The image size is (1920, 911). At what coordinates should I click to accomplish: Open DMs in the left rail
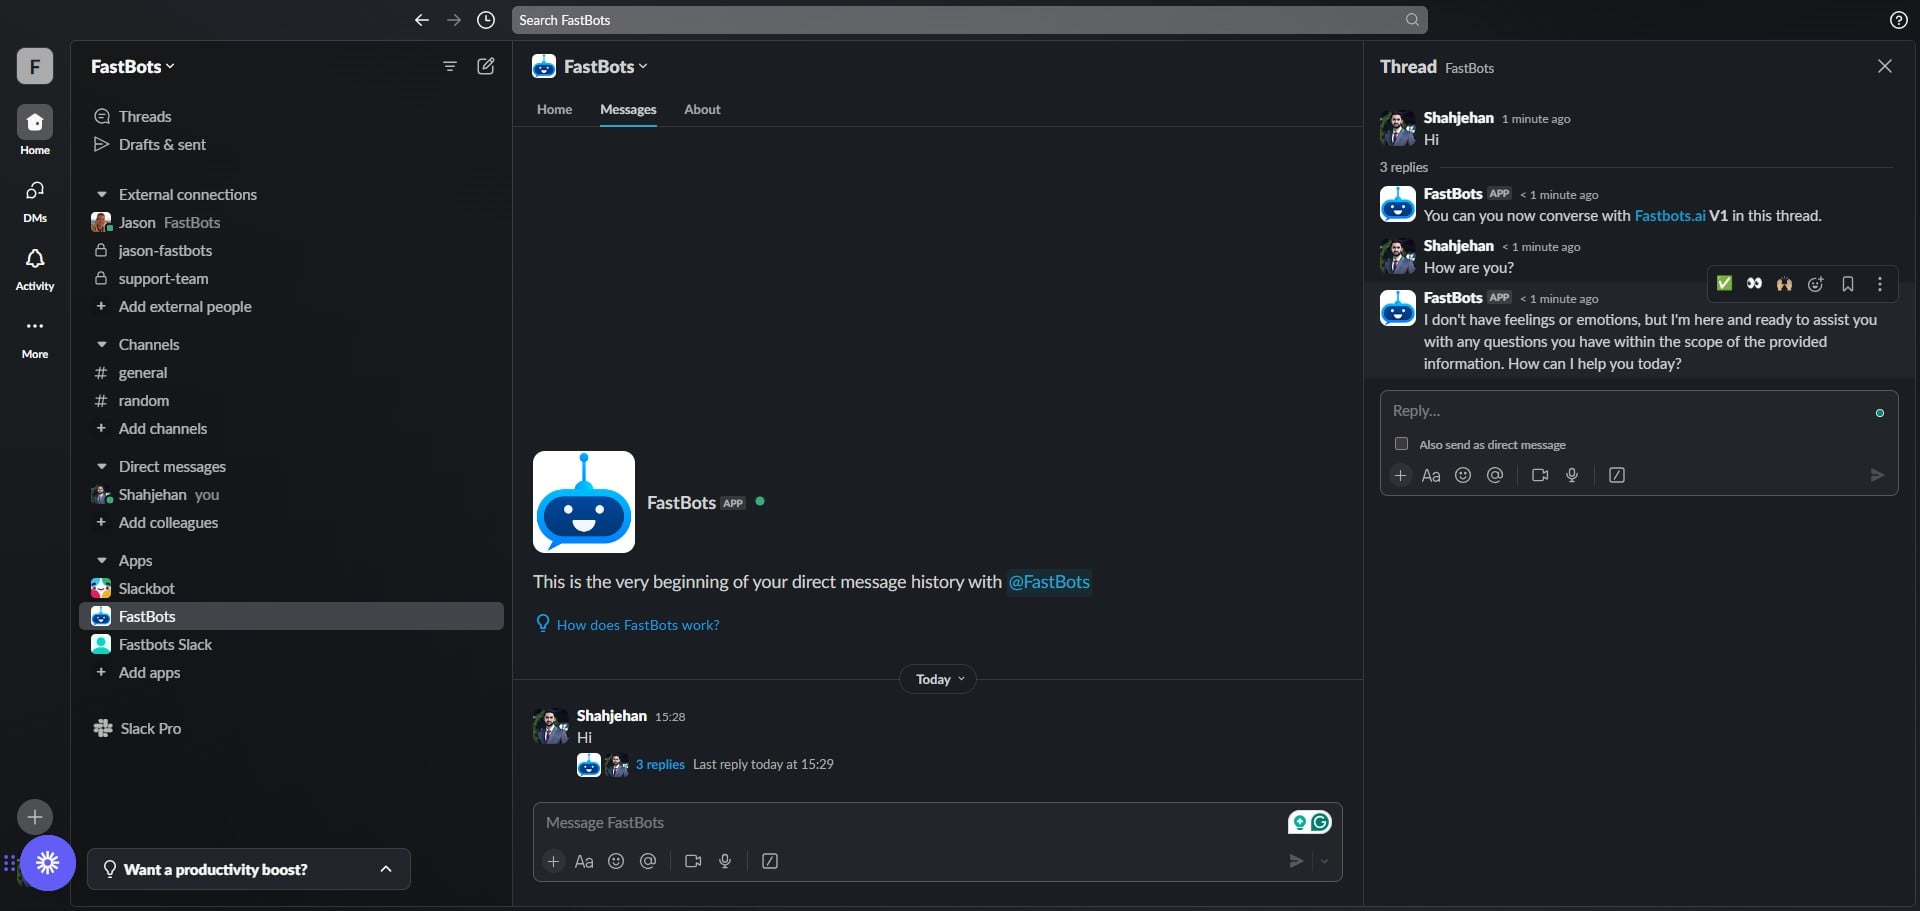[x=35, y=201]
